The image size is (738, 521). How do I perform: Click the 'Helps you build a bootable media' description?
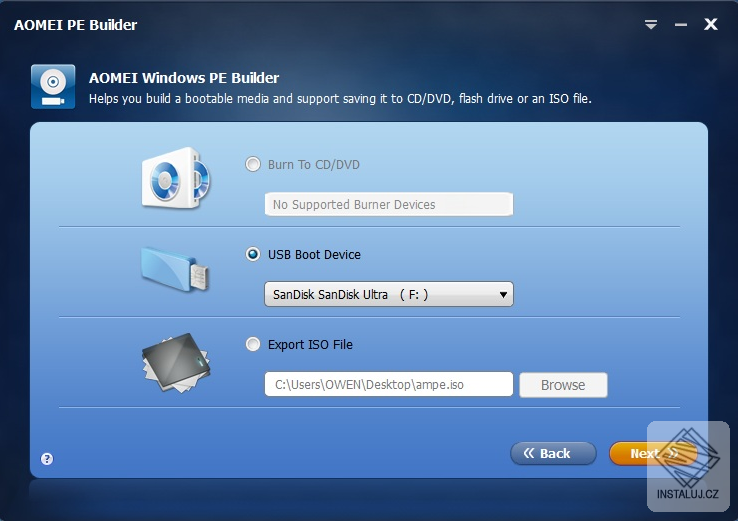tap(340, 99)
